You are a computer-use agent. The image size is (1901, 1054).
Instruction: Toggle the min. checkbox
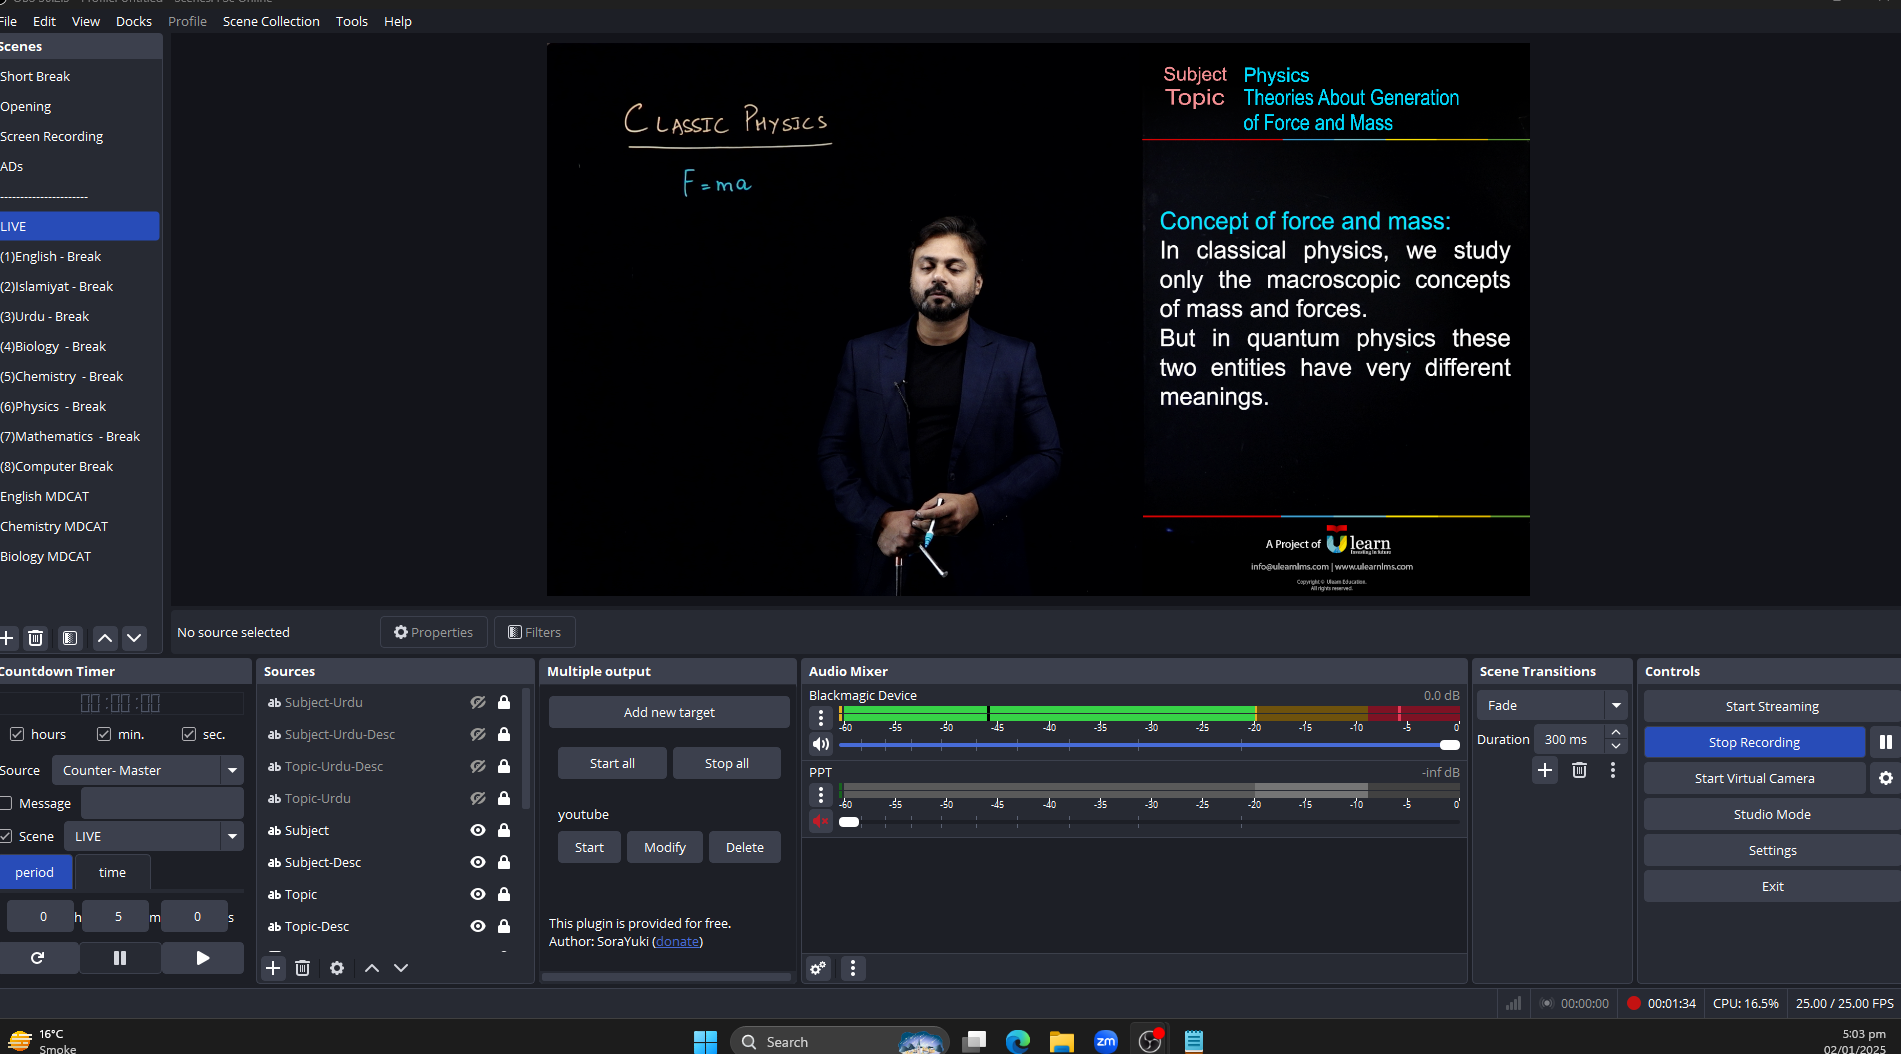click(104, 734)
